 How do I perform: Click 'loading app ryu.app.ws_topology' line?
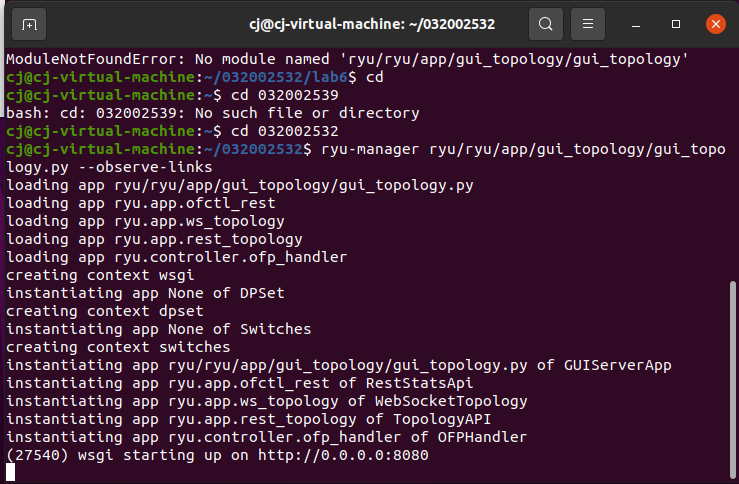[x=145, y=221]
